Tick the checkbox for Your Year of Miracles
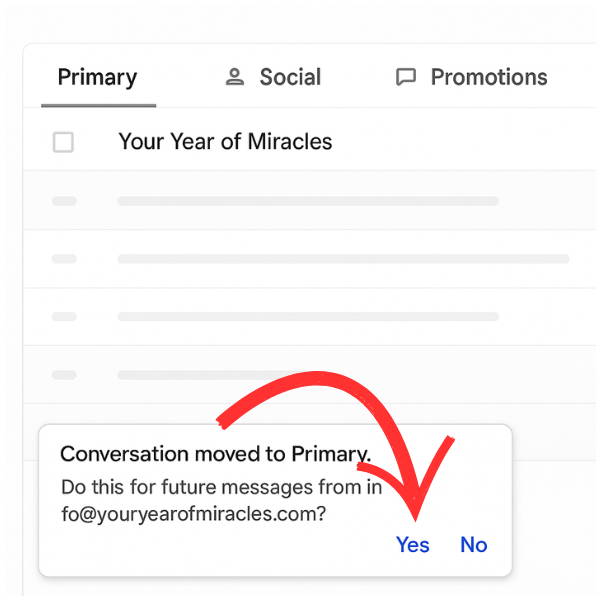This screenshot has width=600, height=600. point(63,142)
